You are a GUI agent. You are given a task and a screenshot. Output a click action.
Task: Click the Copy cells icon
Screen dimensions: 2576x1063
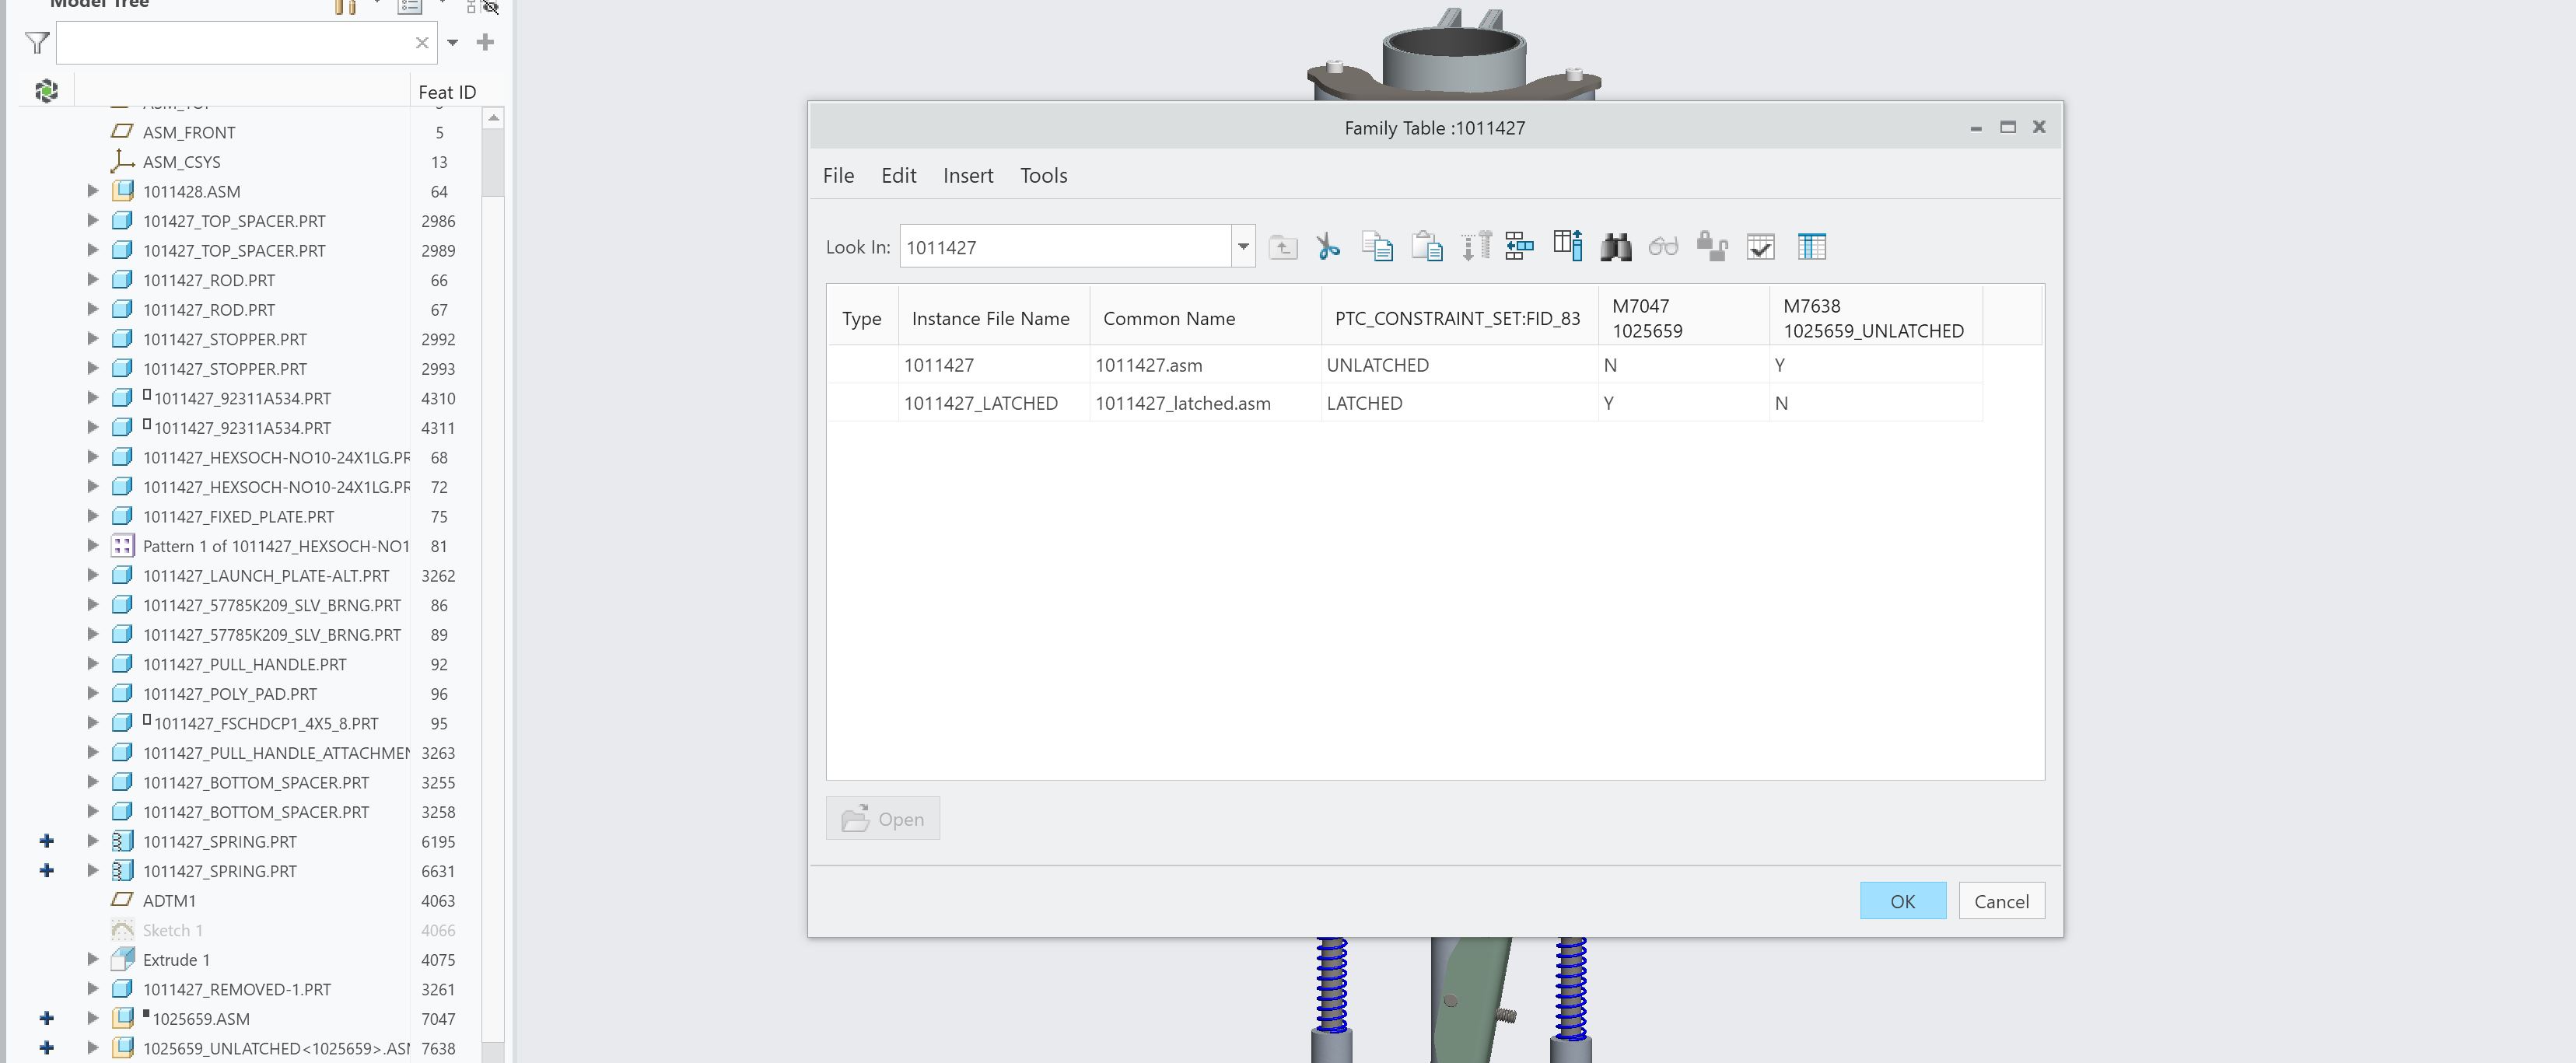1377,246
